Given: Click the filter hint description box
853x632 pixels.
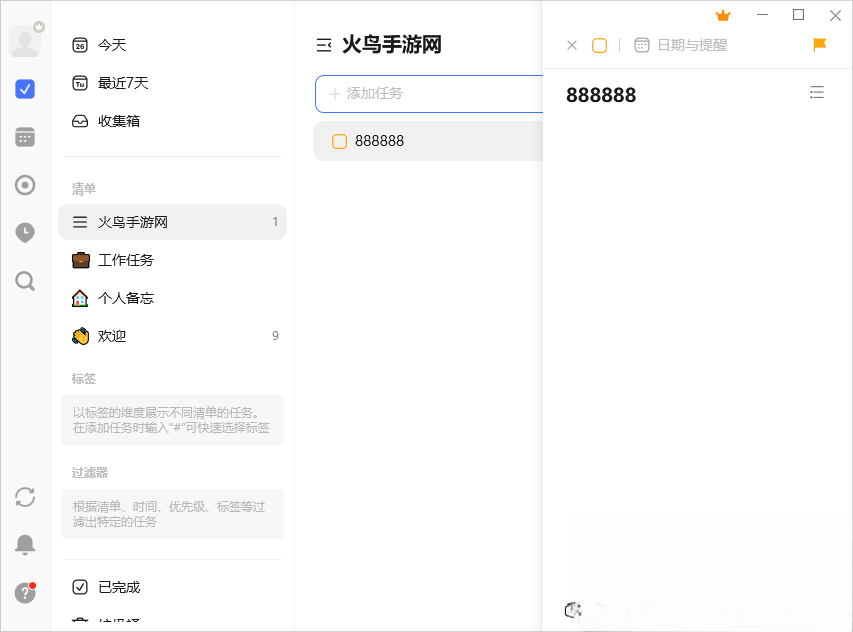Looking at the screenshot, I should pyautogui.click(x=172, y=514).
